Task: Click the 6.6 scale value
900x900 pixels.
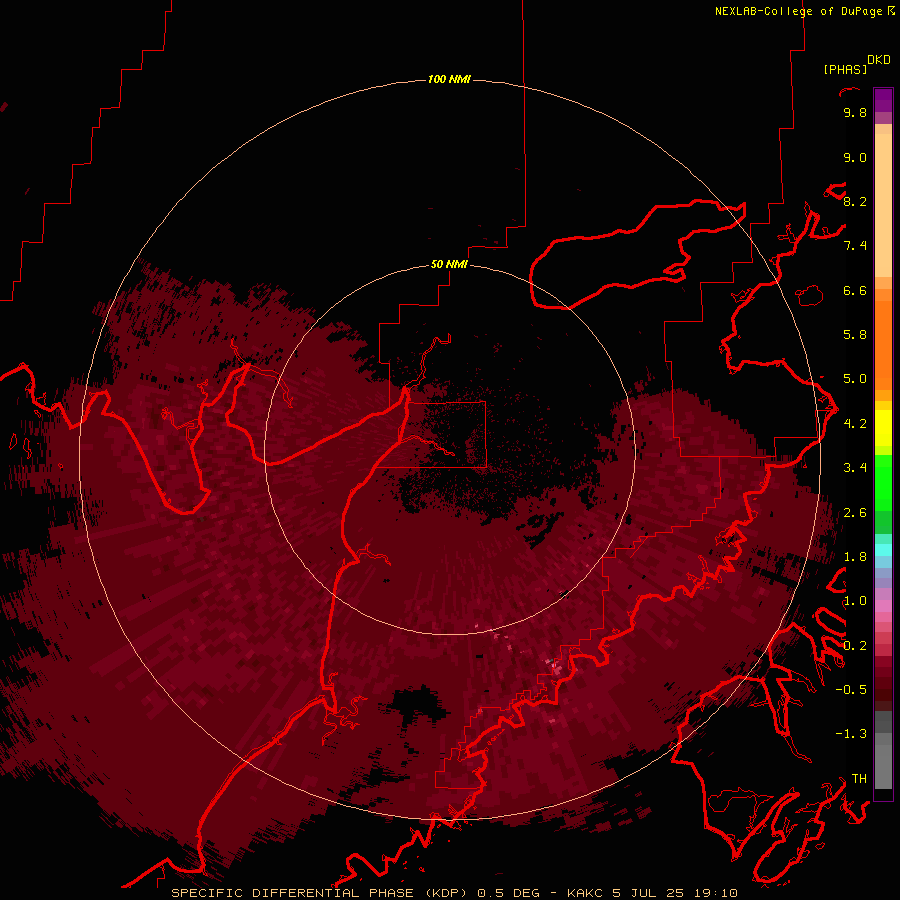Action: (855, 290)
